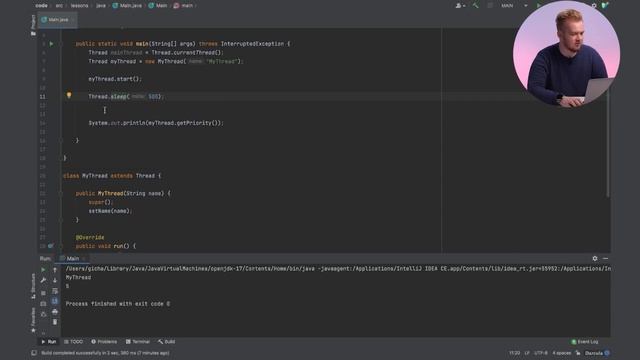
Task: Open run configuration via wrench icon
Action: tap(43, 280)
